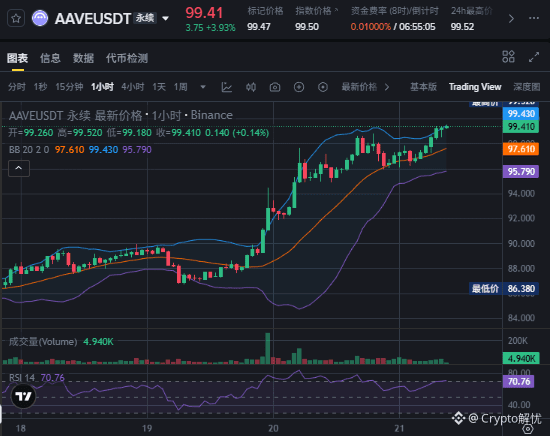Select the 15分钟 interval
The width and height of the screenshot is (550, 436).
tap(69, 87)
